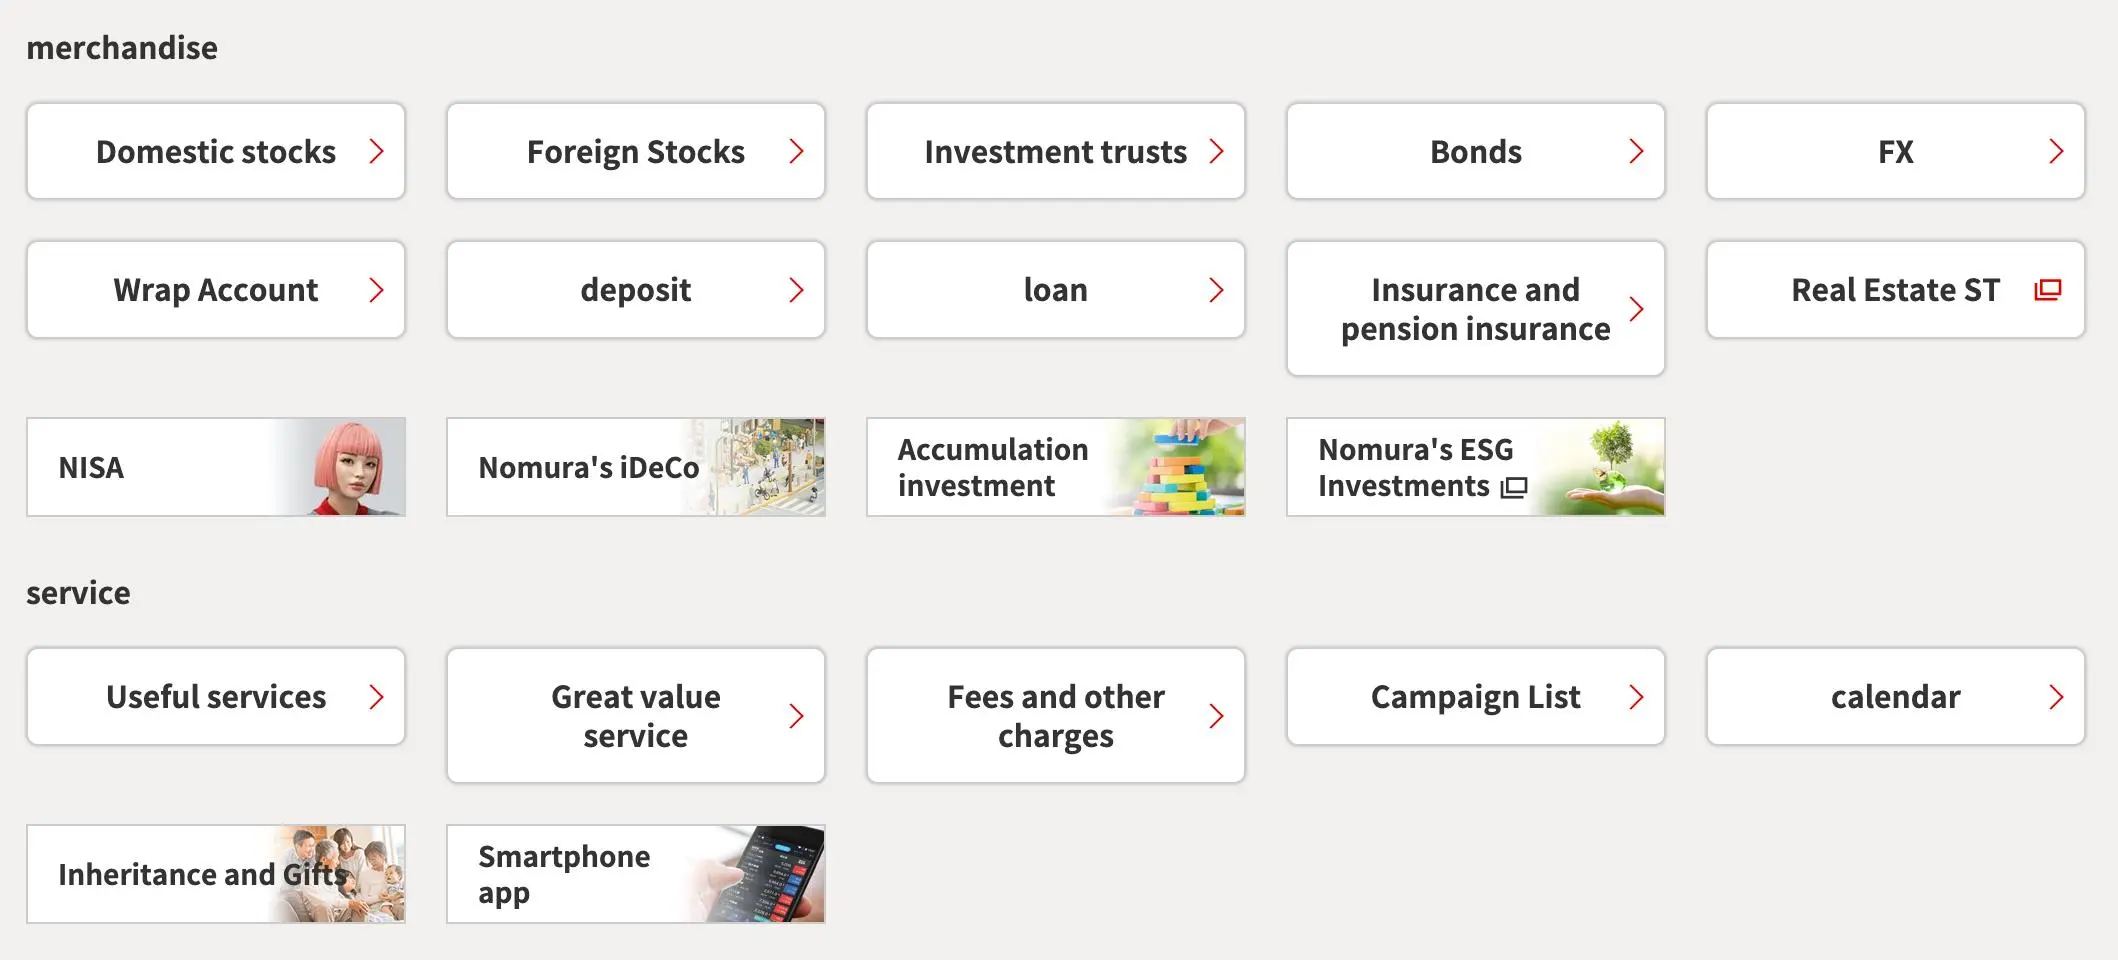View the Campaign List
The width and height of the screenshot is (2118, 960).
tap(1476, 697)
